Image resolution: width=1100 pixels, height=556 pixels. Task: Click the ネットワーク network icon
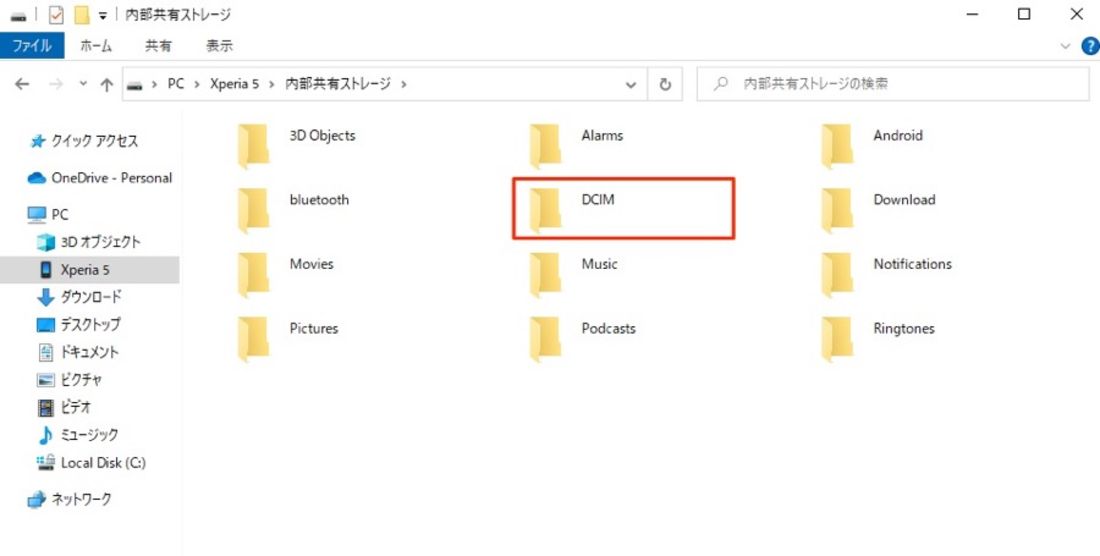pyautogui.click(x=36, y=500)
